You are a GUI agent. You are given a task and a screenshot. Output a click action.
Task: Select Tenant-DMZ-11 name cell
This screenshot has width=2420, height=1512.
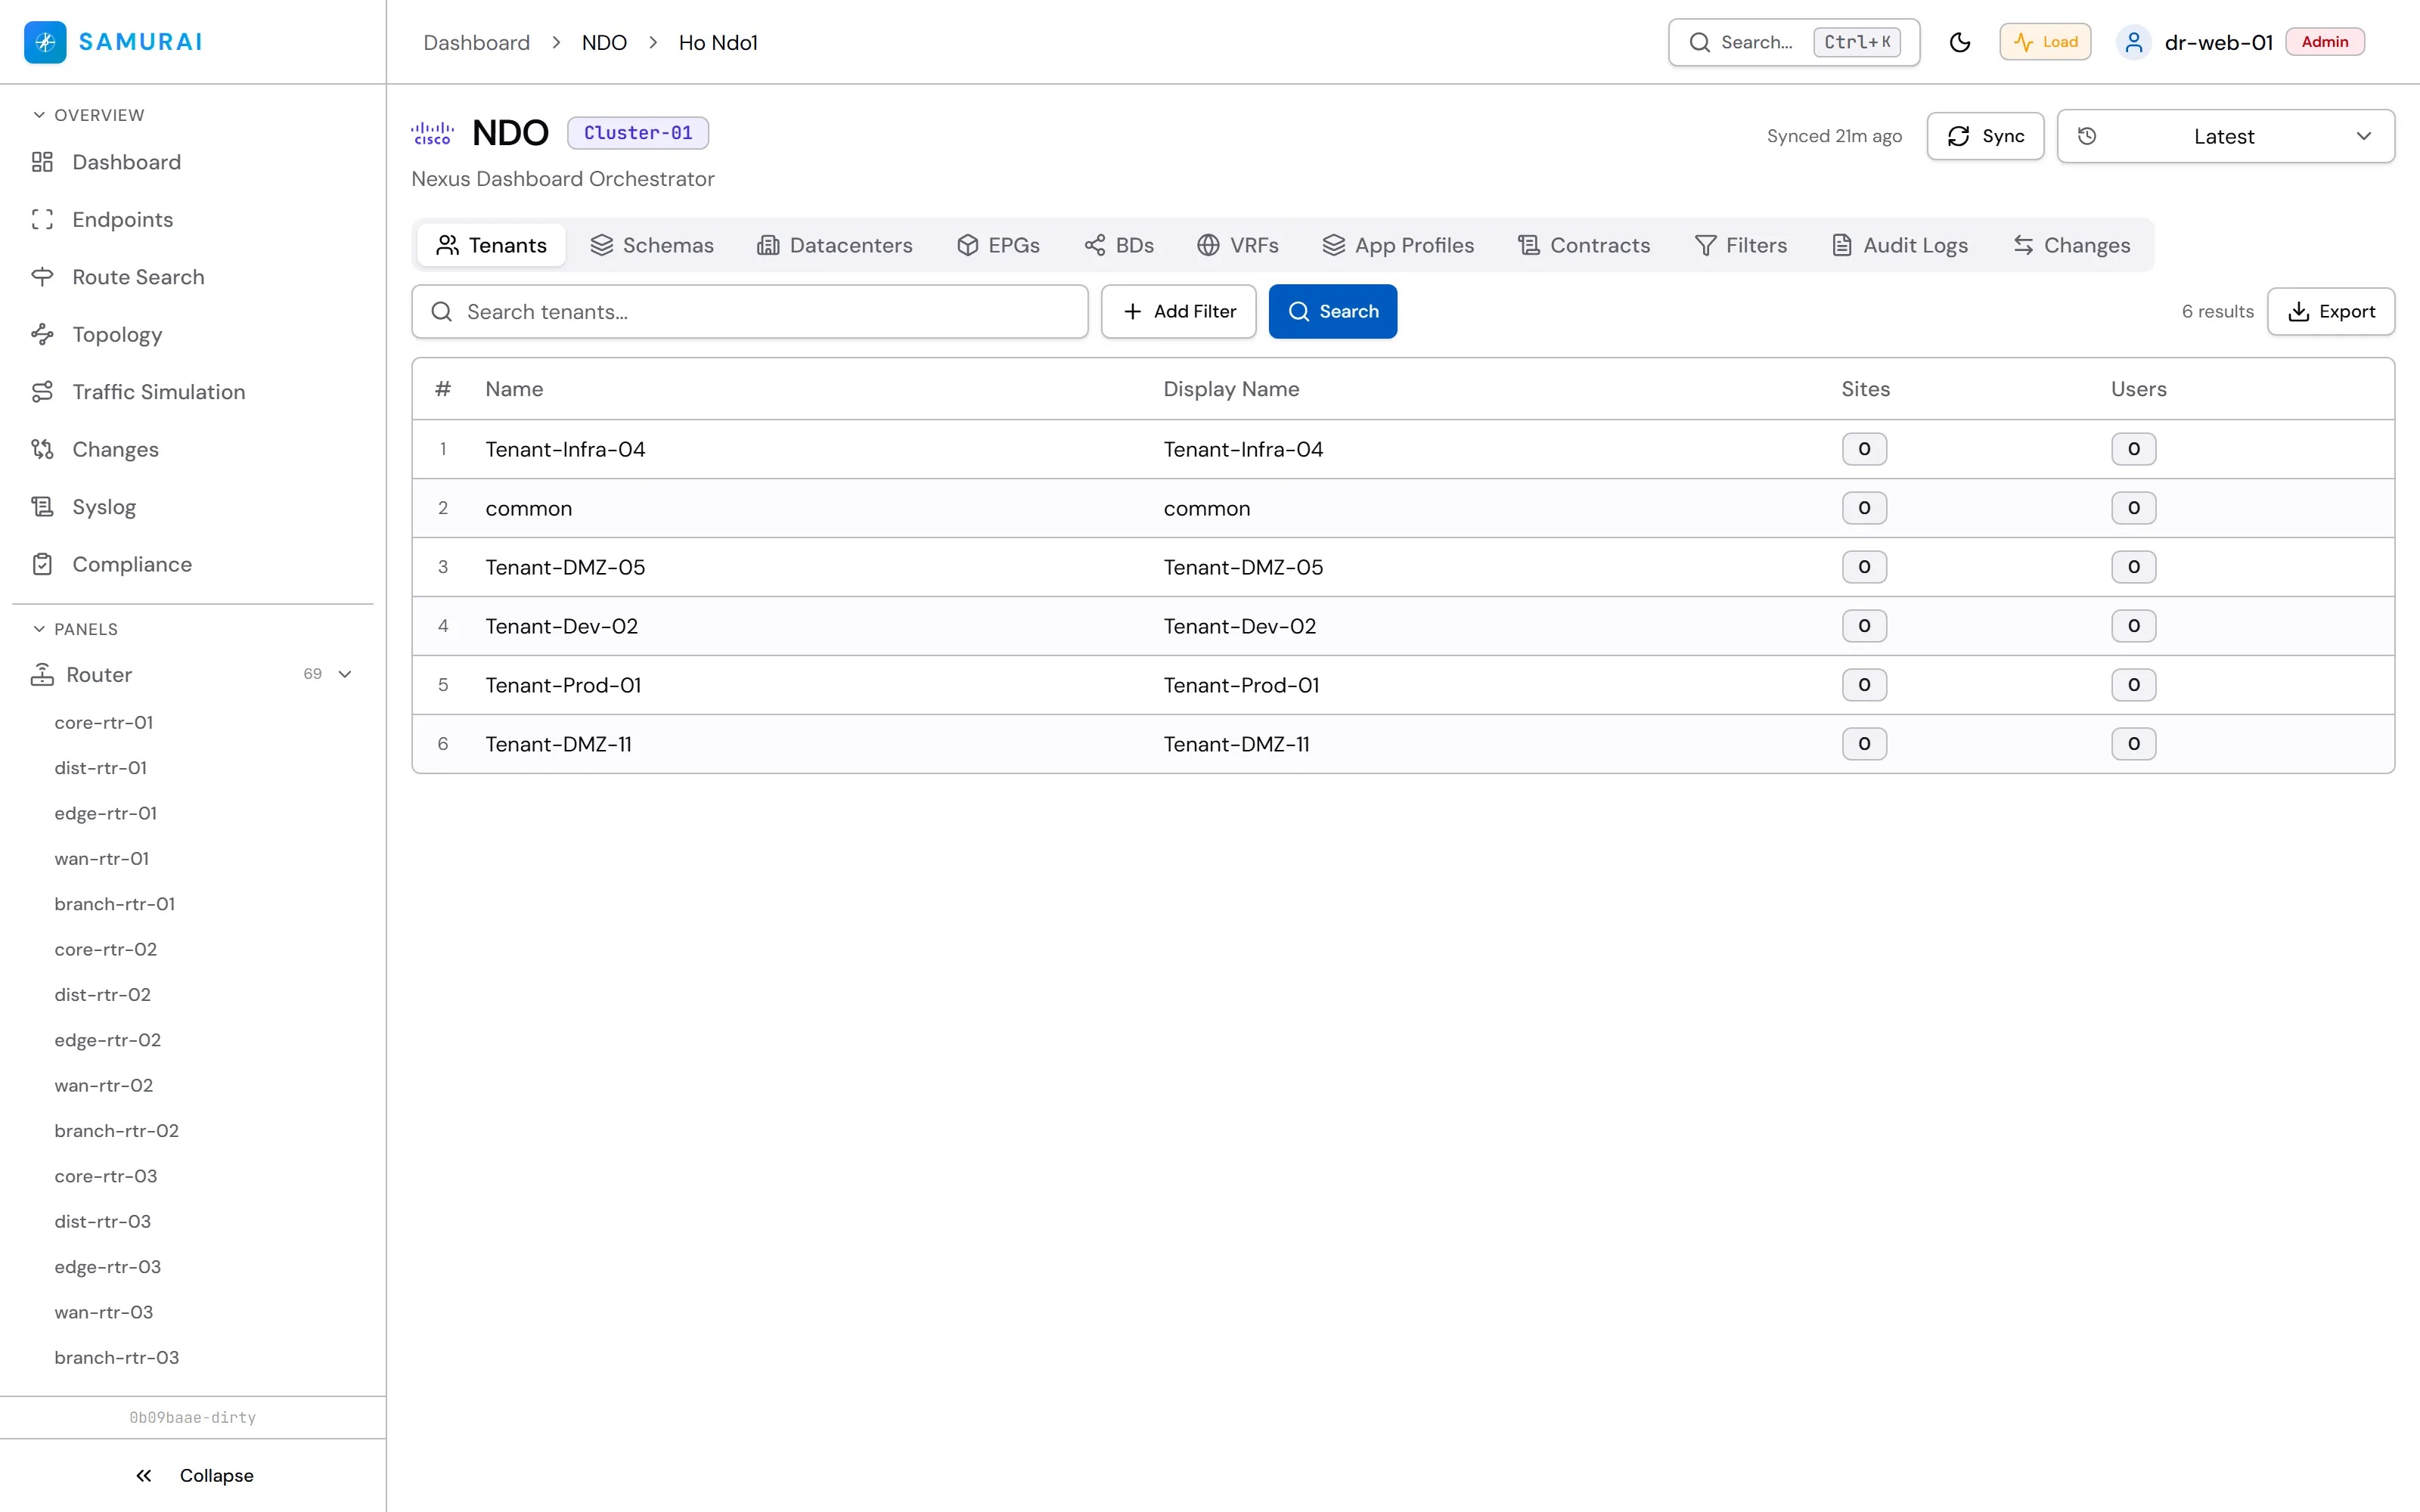point(558,745)
